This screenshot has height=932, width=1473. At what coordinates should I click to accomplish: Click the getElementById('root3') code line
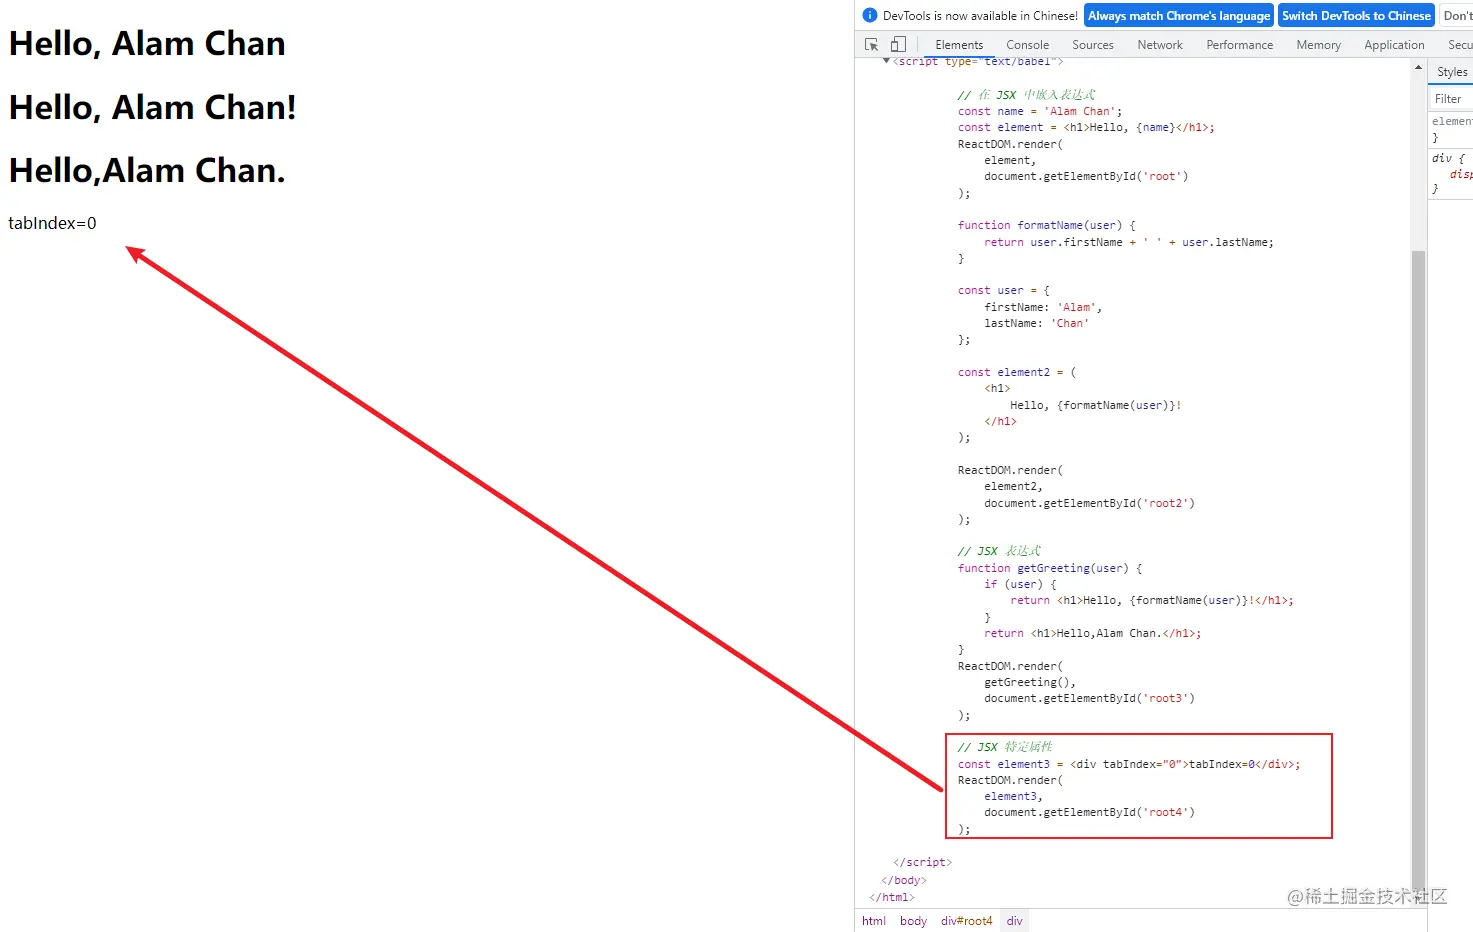click(x=1089, y=698)
